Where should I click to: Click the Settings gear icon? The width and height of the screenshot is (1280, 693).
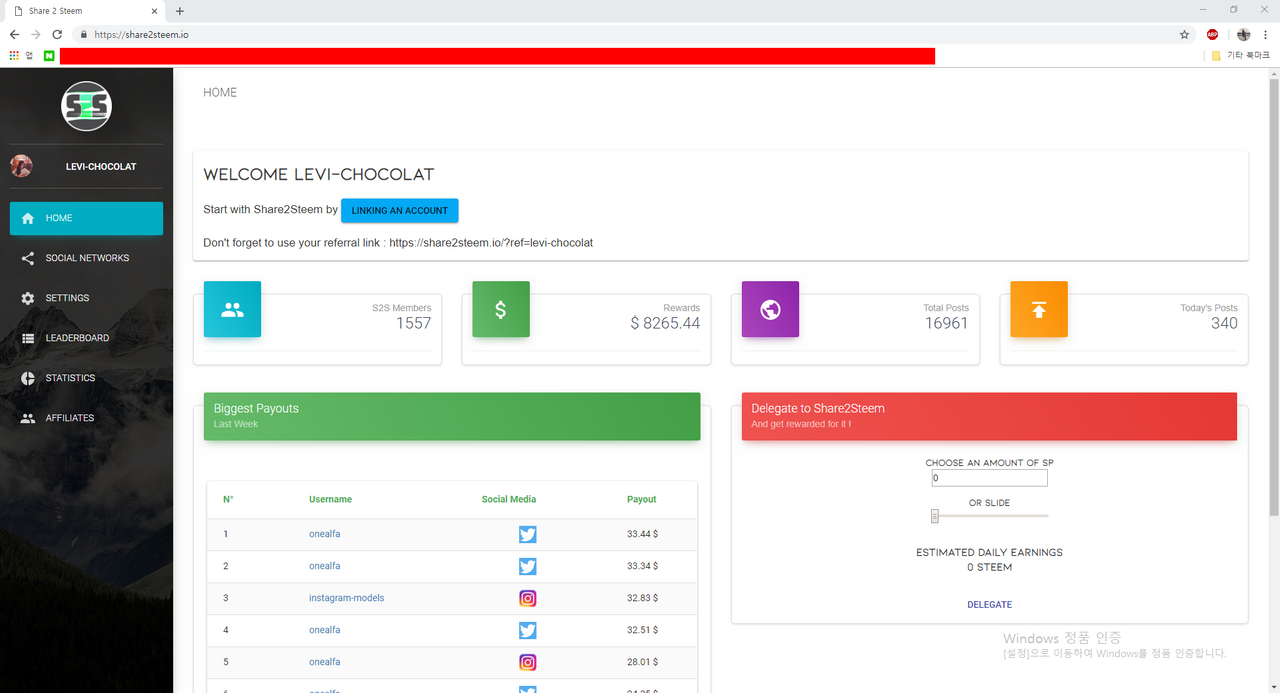pos(27,298)
